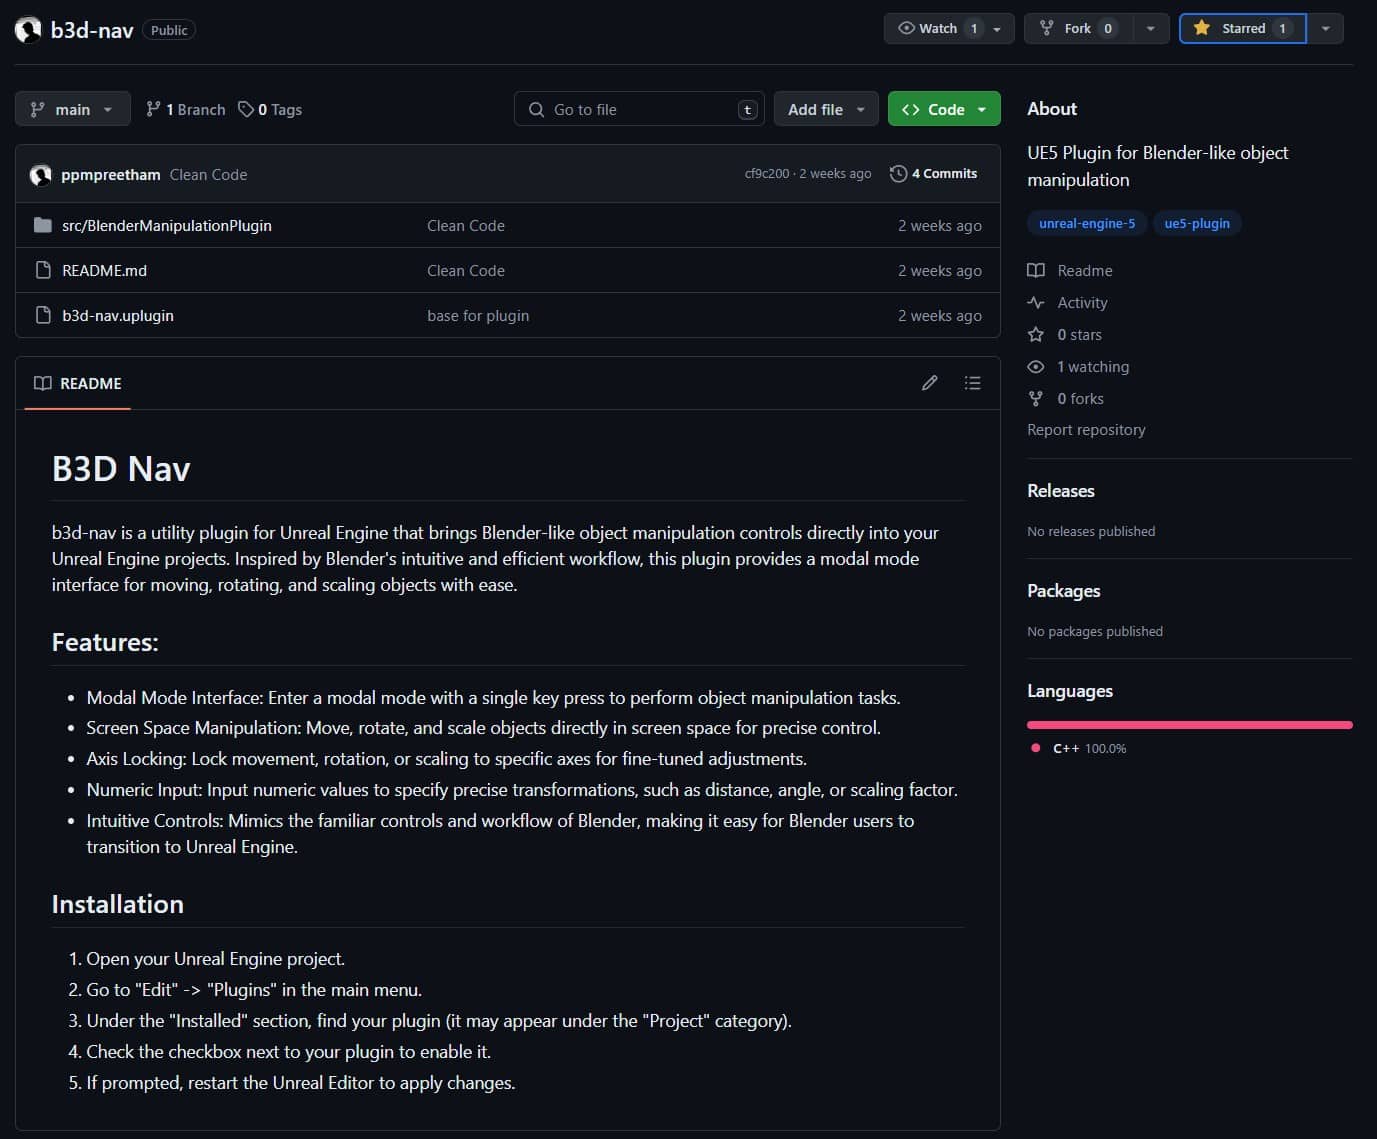Select the README tab
This screenshot has width=1377, height=1139.
[x=78, y=383]
